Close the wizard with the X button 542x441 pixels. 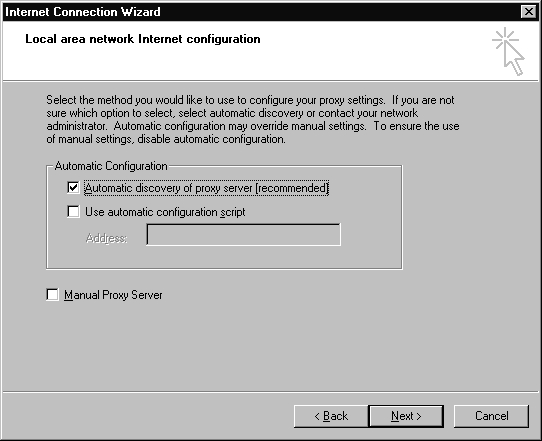[x=529, y=12]
